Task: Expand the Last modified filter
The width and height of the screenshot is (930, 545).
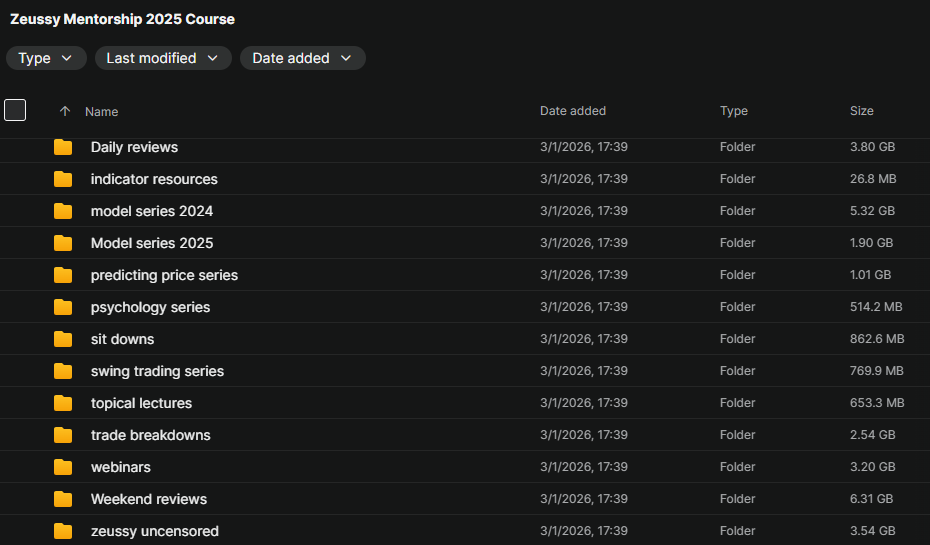Action: click(163, 58)
